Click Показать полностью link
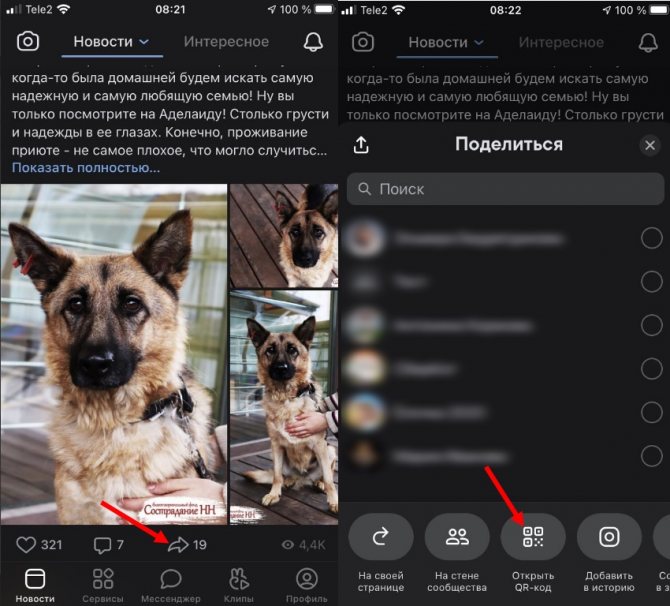The width and height of the screenshot is (670, 606). pyautogui.click(x=86, y=168)
